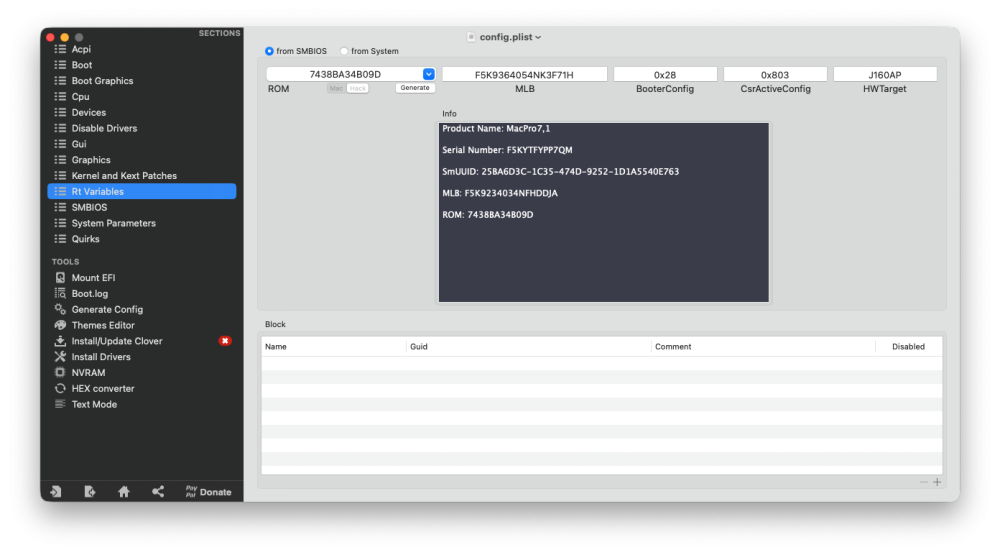
Task: Click the Product Name: MacPro7,1 line
Action: pyautogui.click(x=496, y=129)
